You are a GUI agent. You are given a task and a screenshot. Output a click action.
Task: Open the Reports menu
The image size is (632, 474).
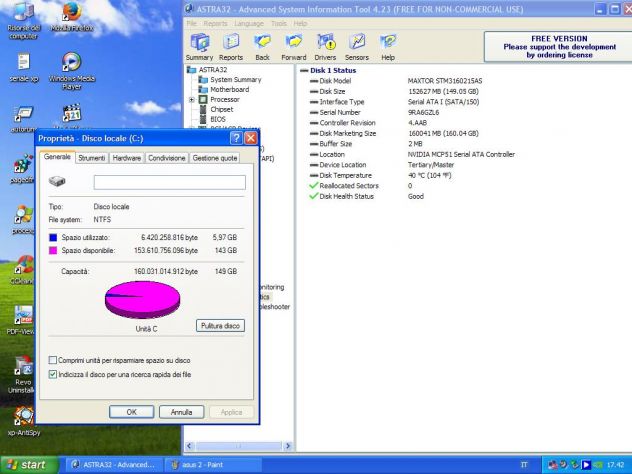coord(215,23)
